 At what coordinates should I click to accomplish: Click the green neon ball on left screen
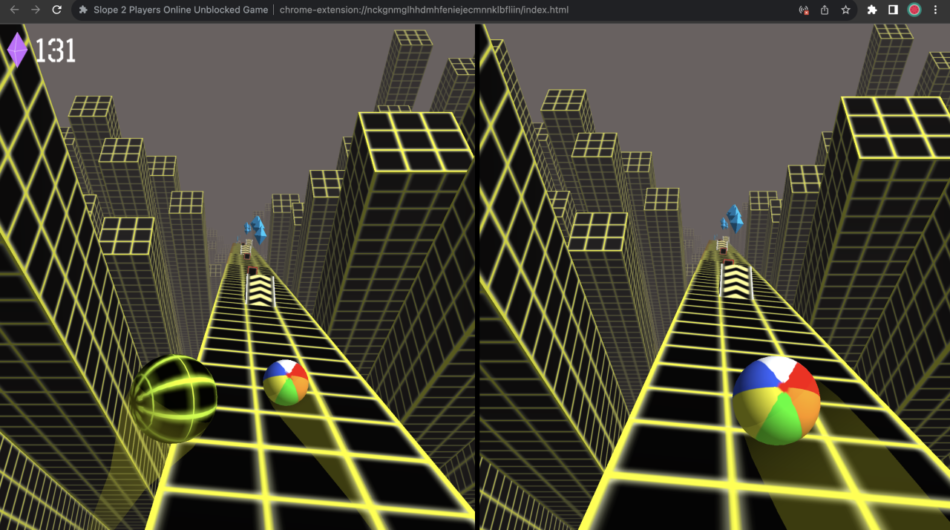173,397
